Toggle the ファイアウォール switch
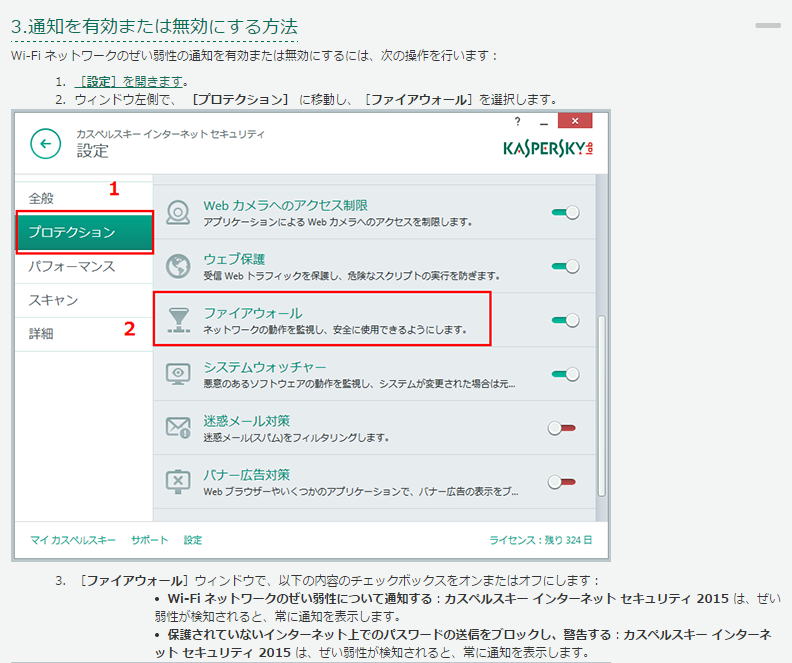This screenshot has height=663, width=792. click(565, 320)
